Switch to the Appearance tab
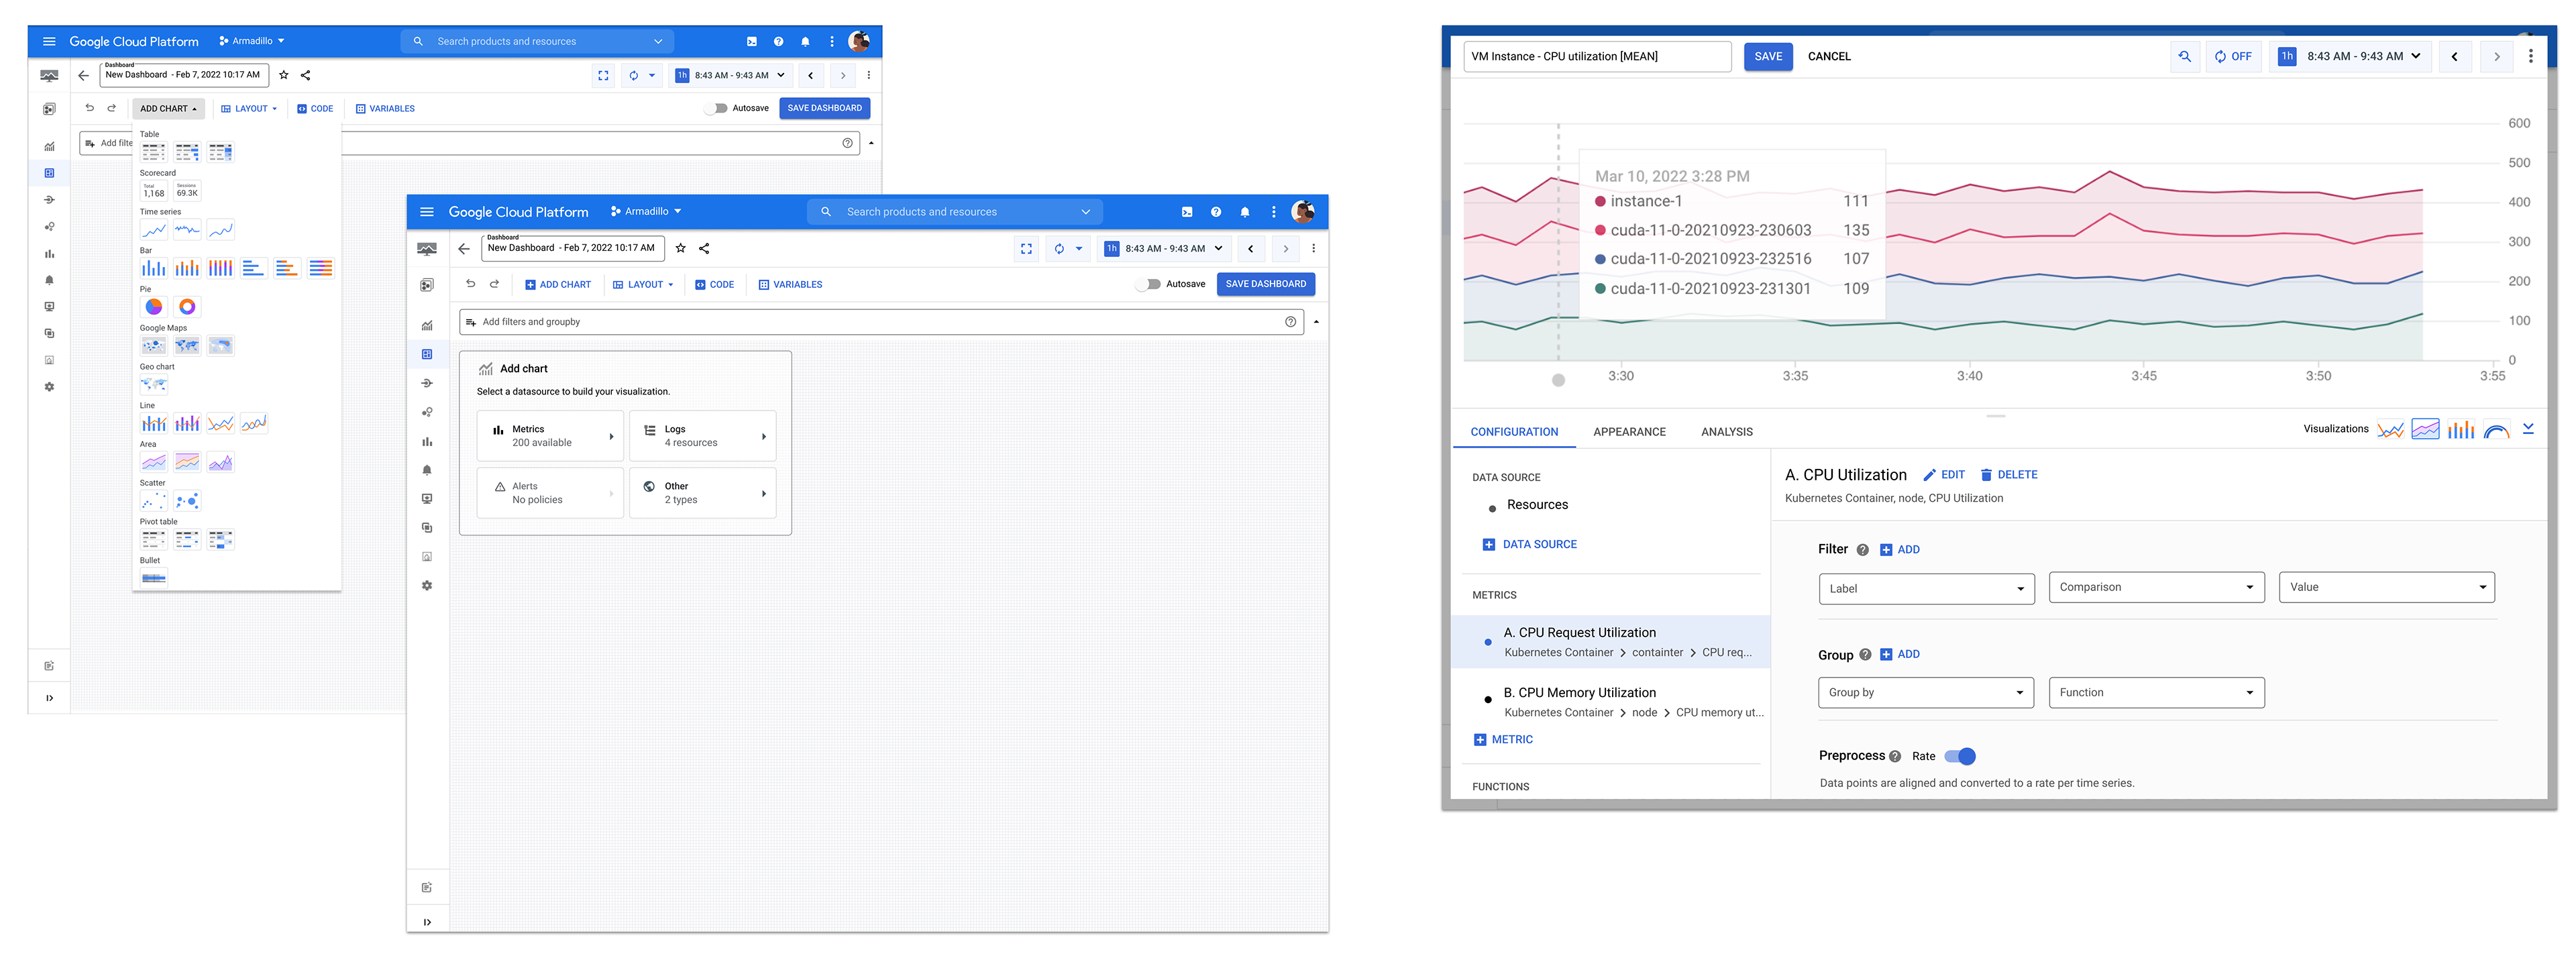Viewport: 2576px width, 962px height. (1629, 432)
